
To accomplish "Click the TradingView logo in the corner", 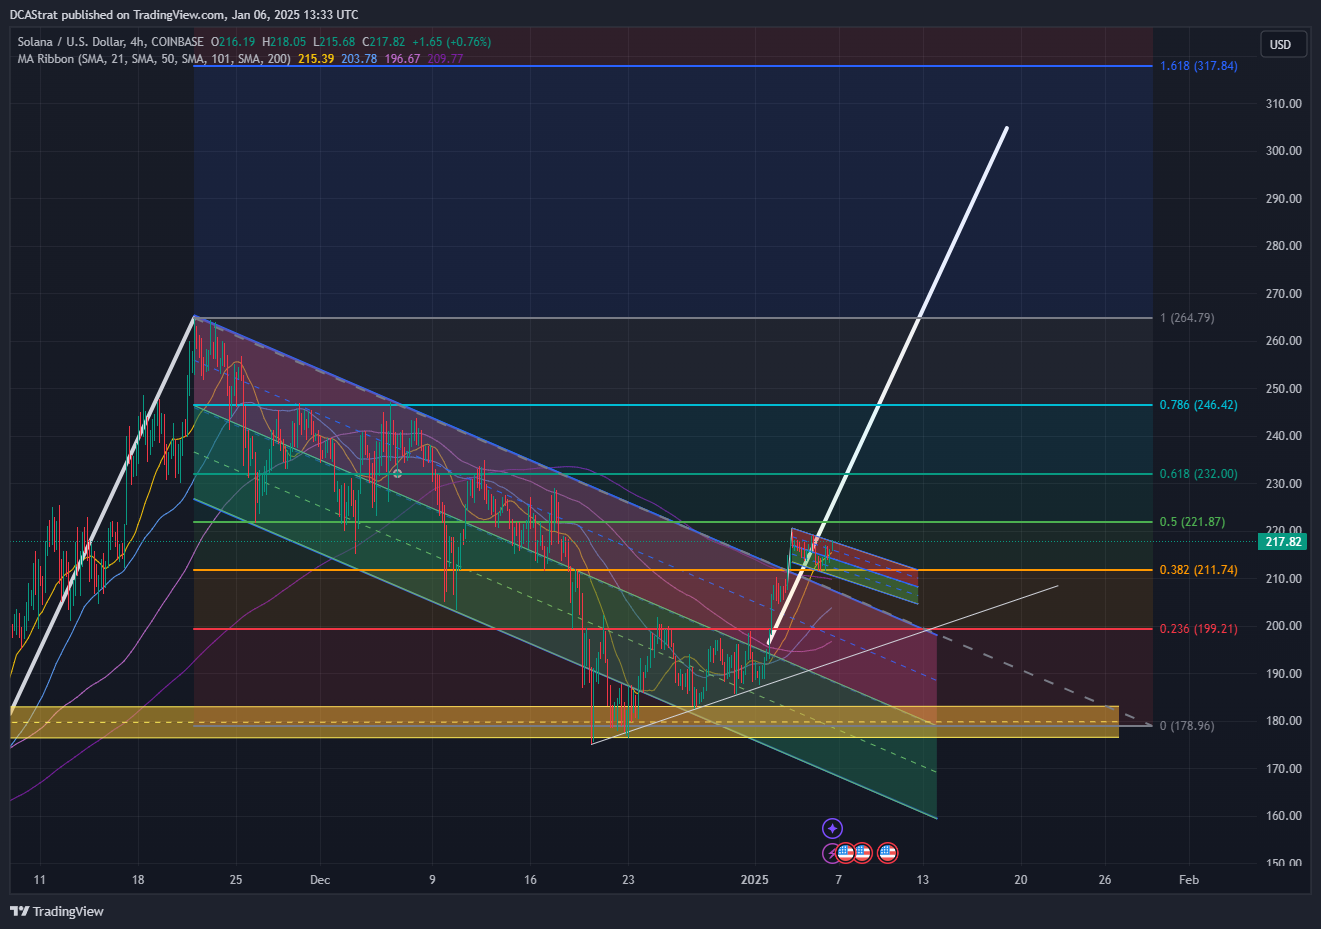I will coord(57,911).
